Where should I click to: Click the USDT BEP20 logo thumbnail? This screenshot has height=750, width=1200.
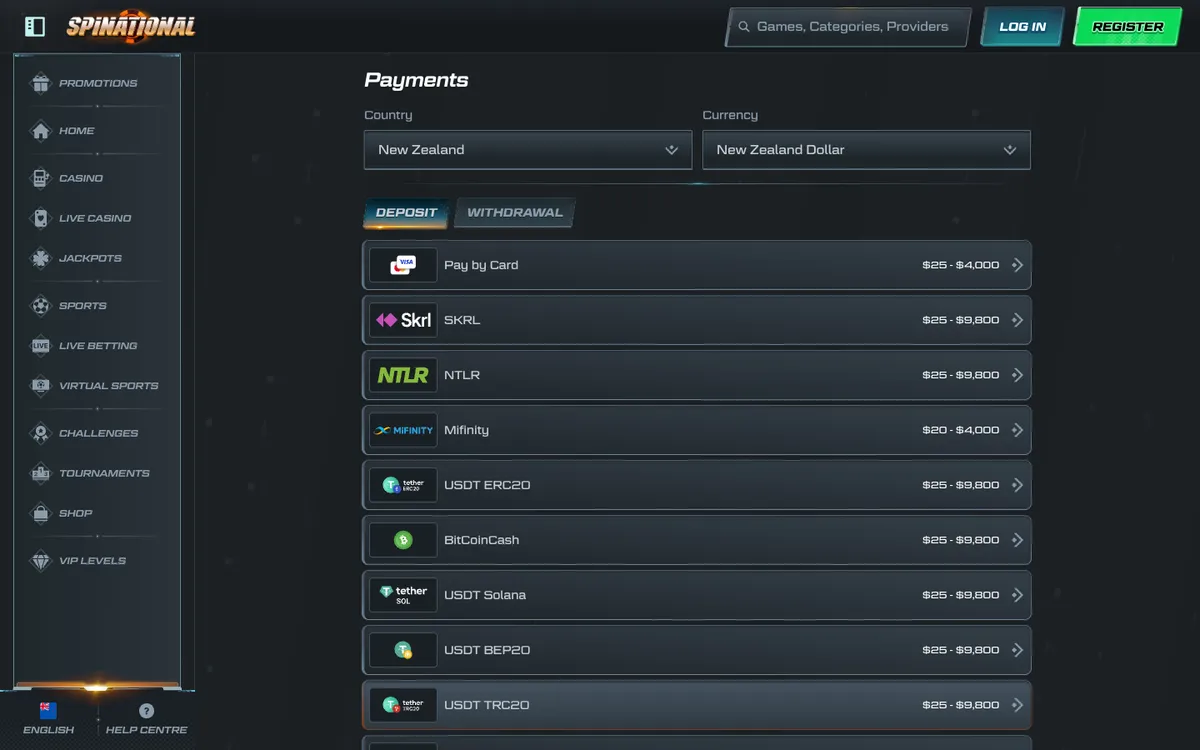tap(403, 650)
